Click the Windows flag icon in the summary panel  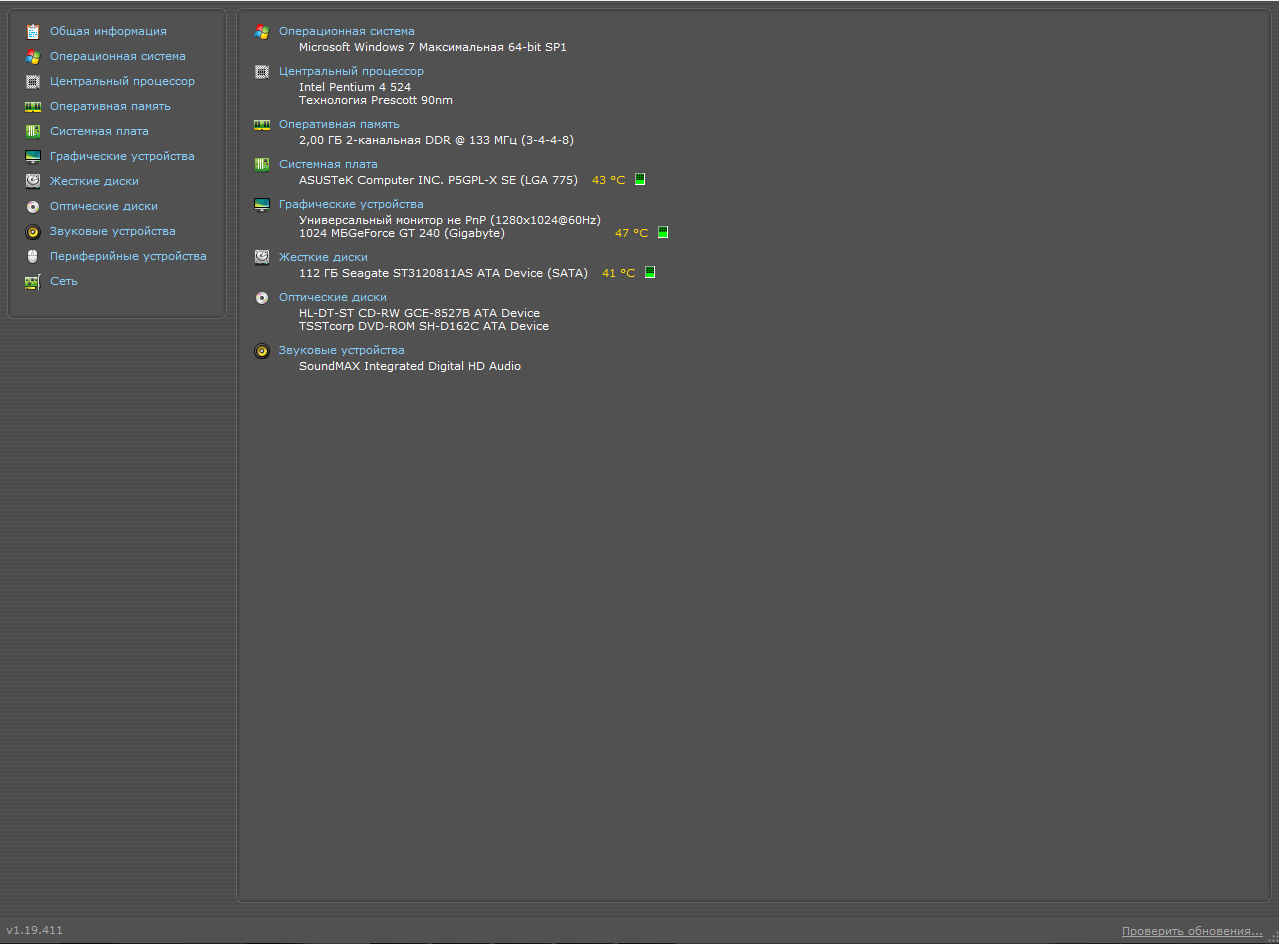(262, 31)
